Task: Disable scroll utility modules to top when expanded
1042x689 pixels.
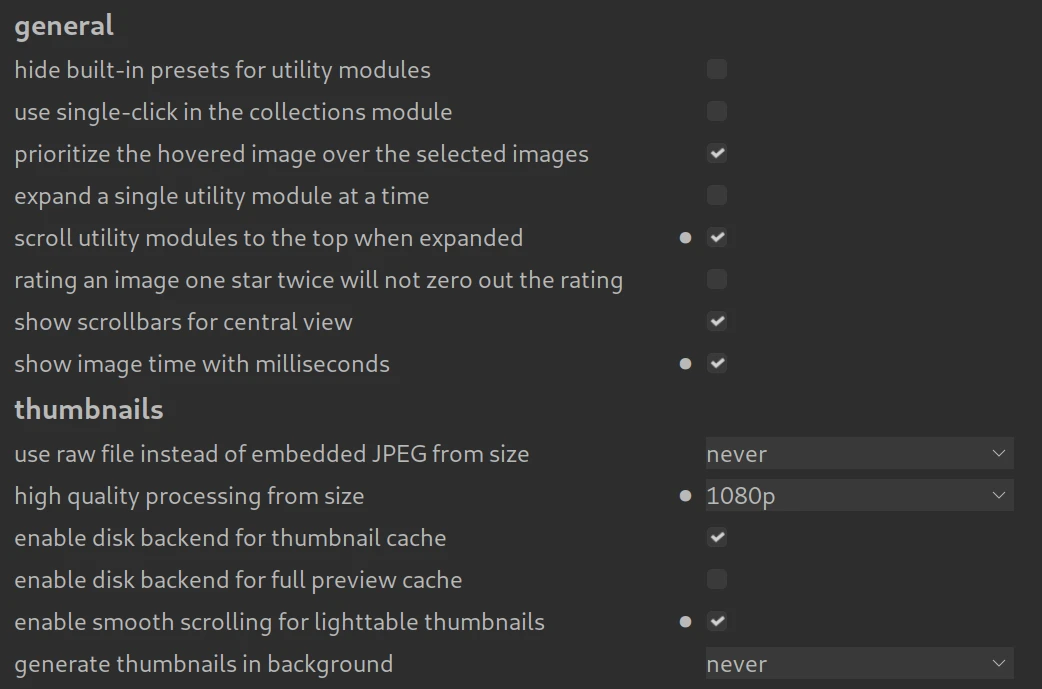Action: [716, 238]
